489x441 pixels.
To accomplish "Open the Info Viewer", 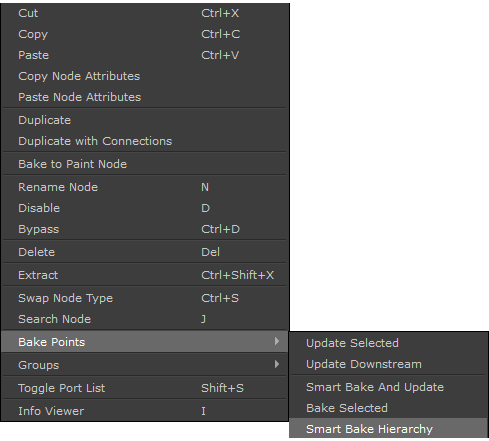I will click(x=145, y=411).
